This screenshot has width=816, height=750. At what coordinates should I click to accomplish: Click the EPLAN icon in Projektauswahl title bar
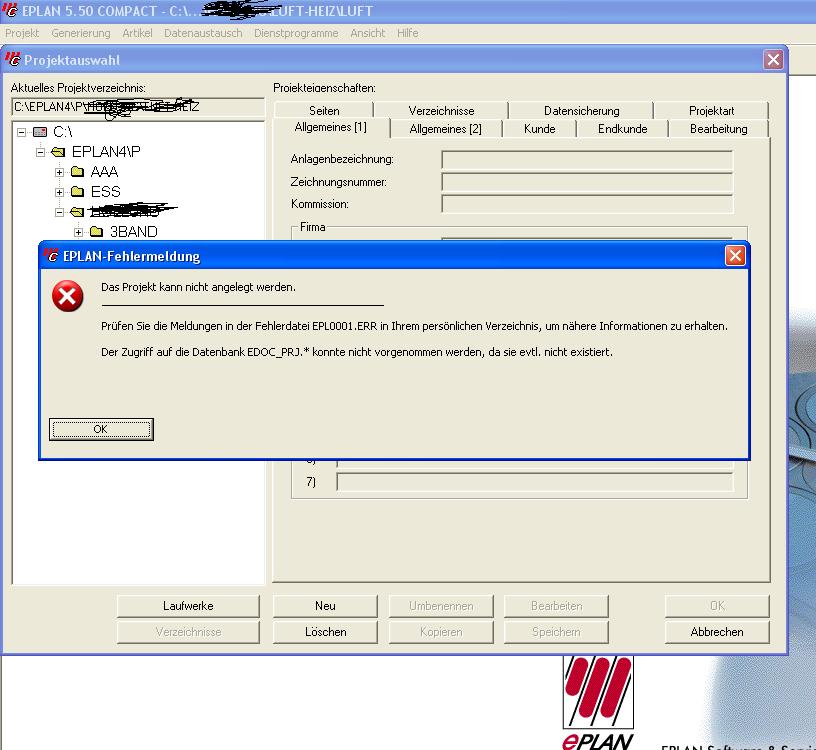coord(13,59)
